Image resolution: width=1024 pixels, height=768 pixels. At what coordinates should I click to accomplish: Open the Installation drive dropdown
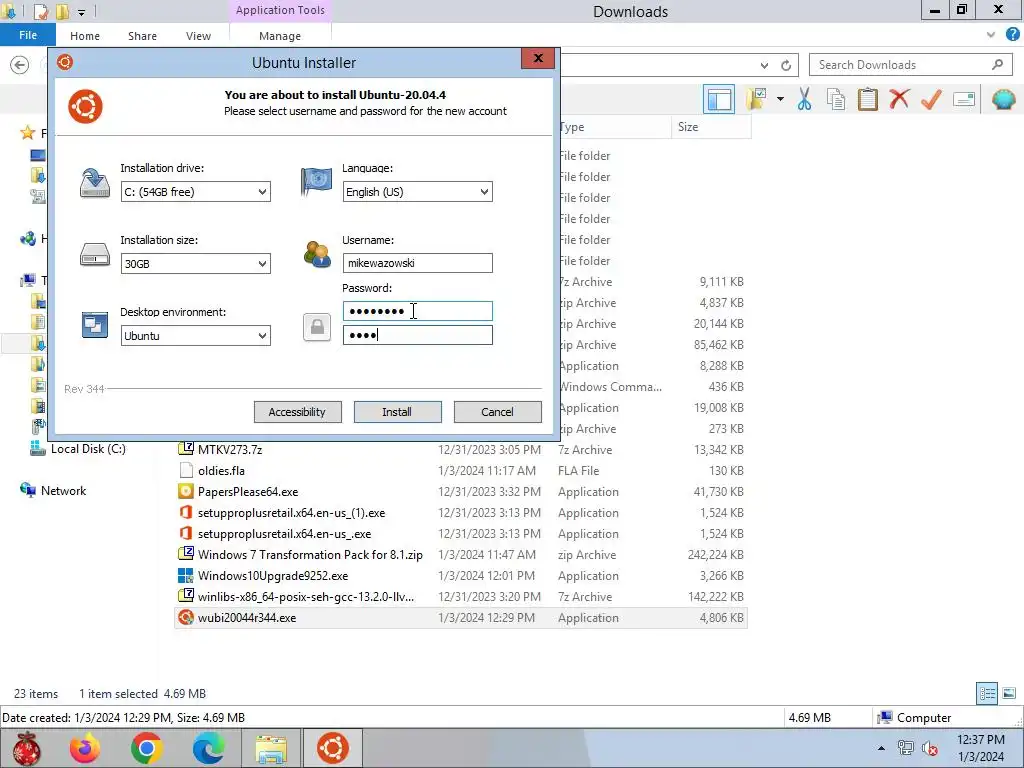click(x=195, y=192)
